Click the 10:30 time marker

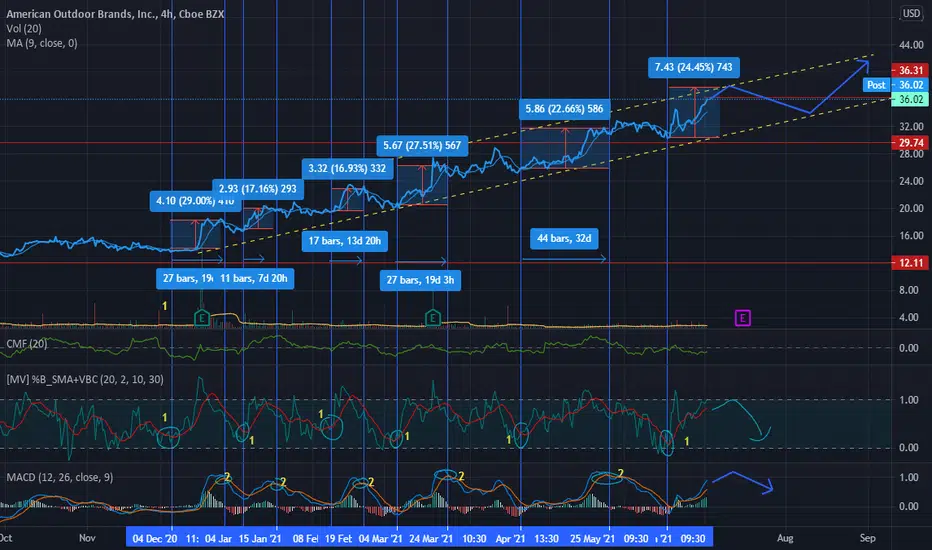[x=474, y=539]
